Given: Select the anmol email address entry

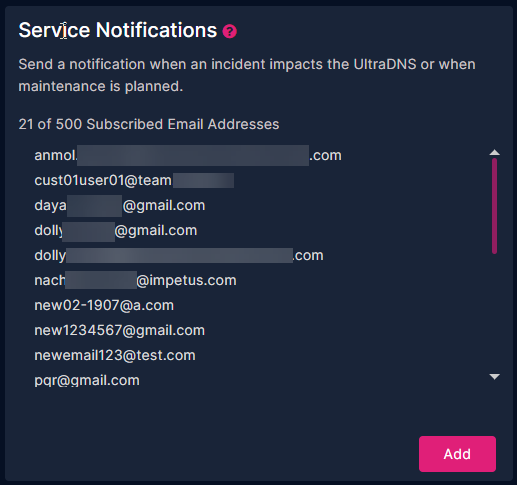Looking at the screenshot, I should tap(188, 155).
